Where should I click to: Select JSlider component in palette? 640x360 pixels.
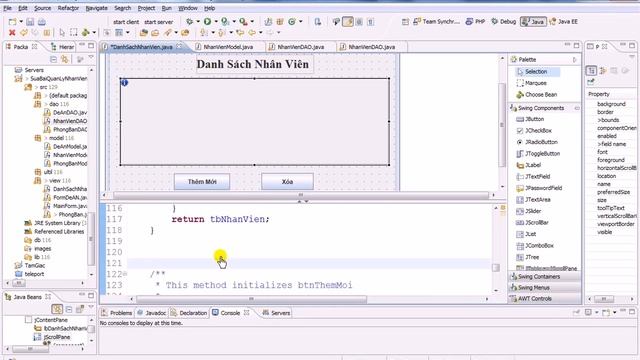[529, 211]
